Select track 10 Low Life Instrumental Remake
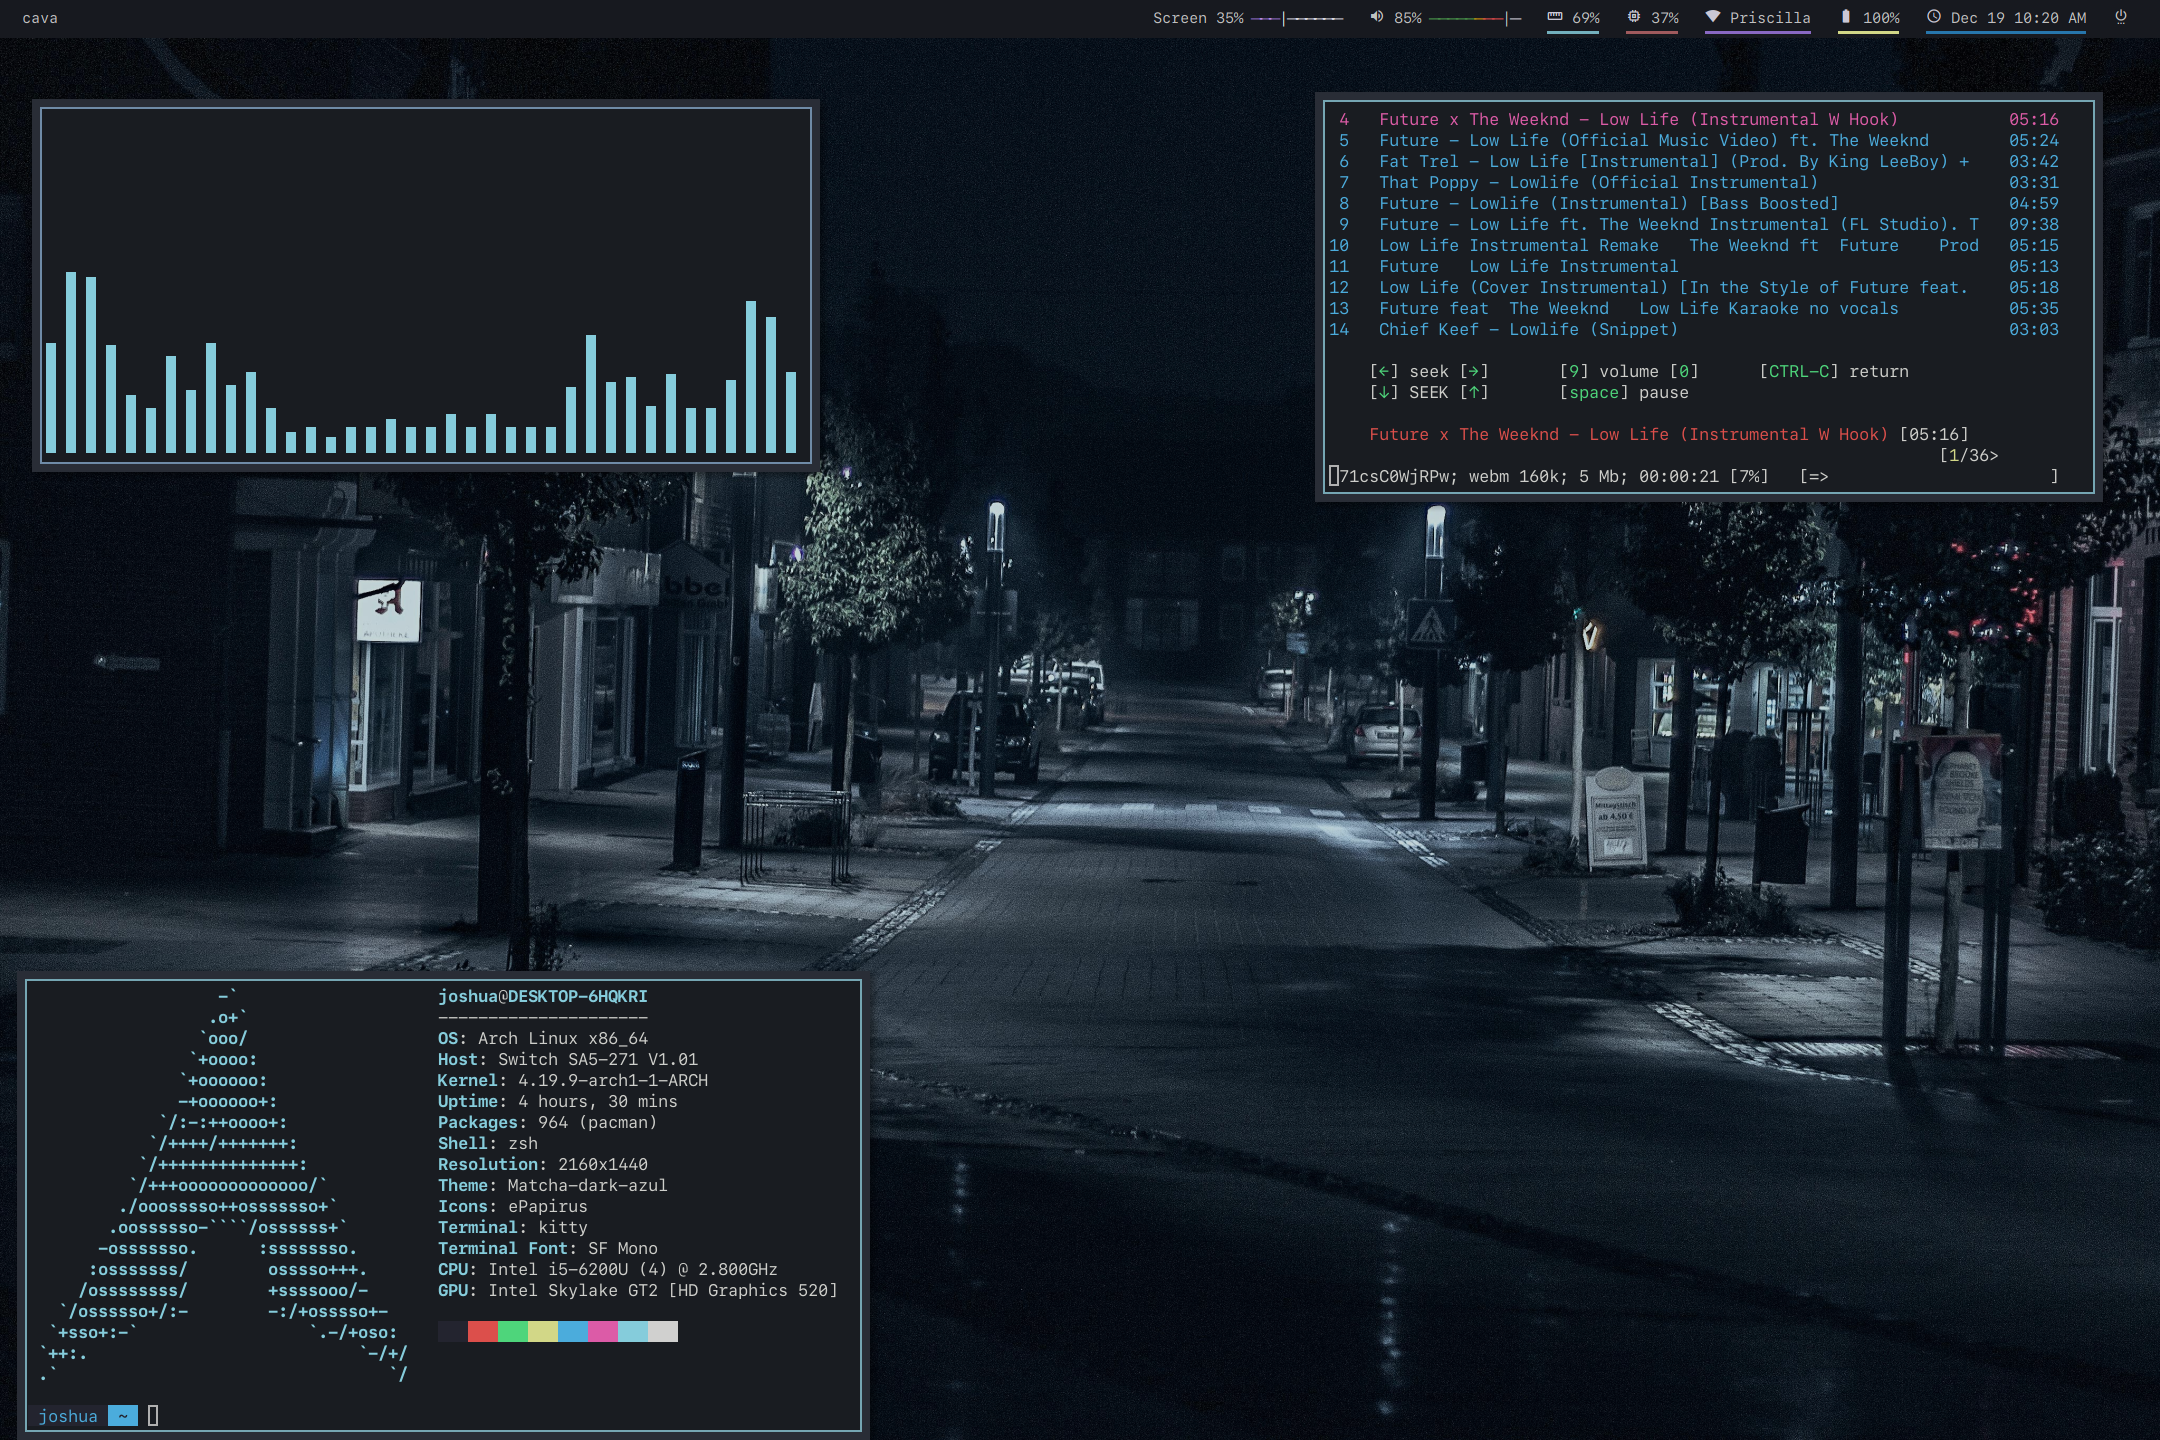The height and width of the screenshot is (1440, 2160). coord(1694,246)
